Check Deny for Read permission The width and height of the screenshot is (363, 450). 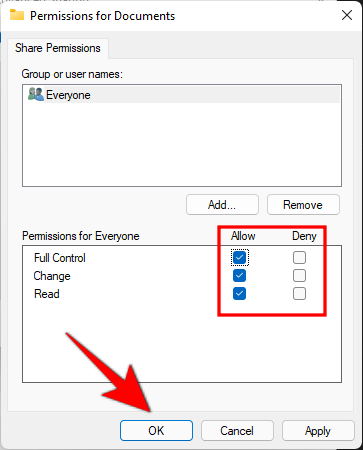299,293
